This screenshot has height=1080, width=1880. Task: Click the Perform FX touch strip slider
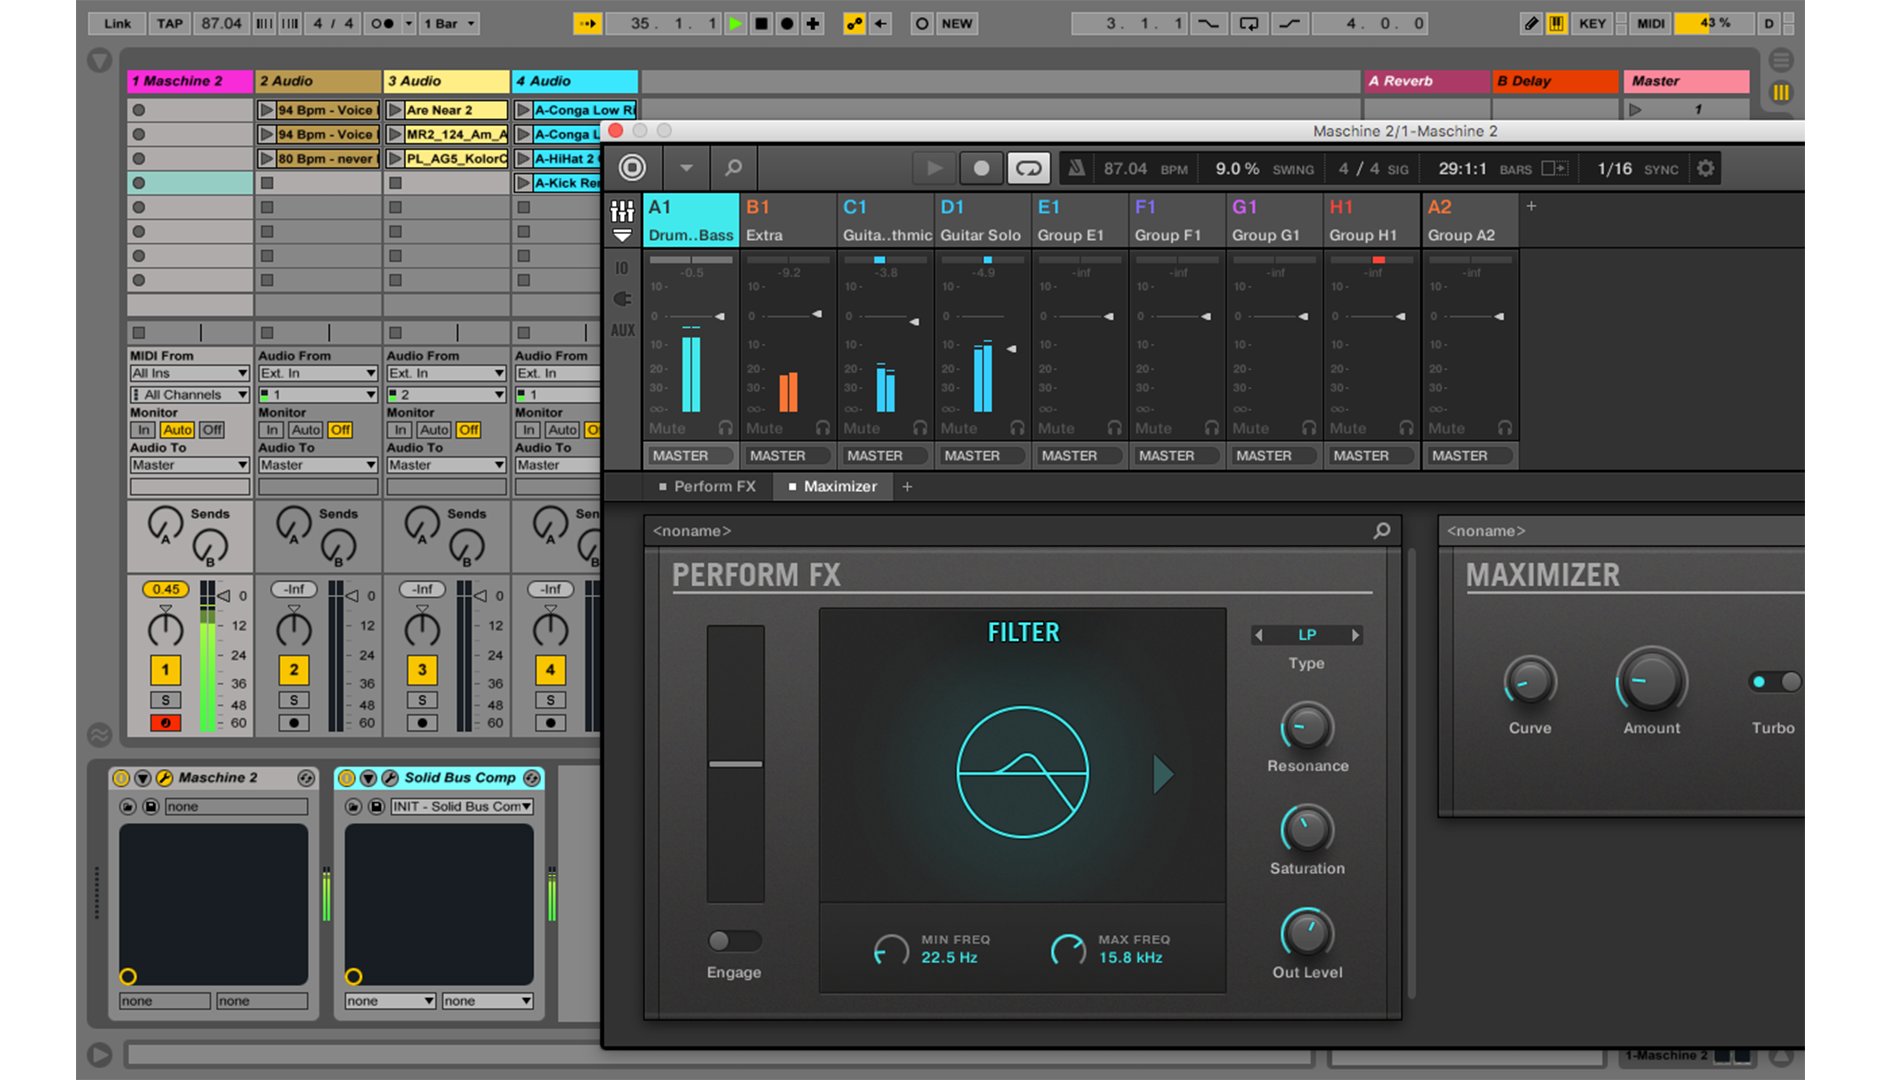pos(735,764)
